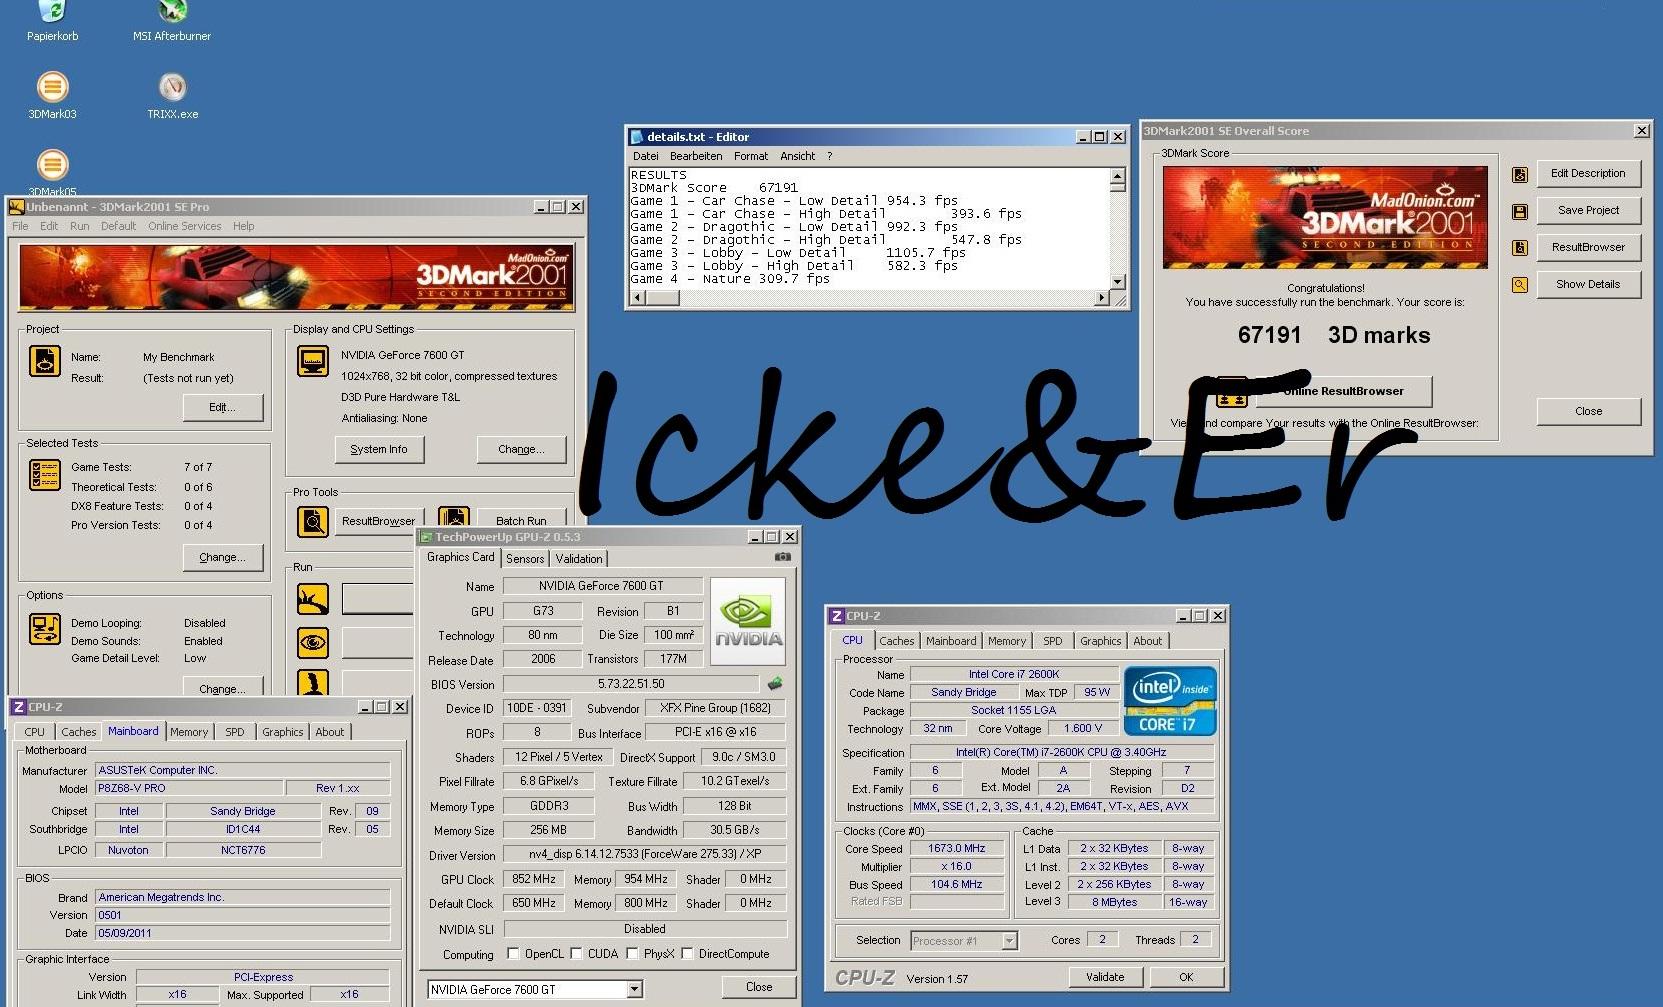Click the Edit... button under Project

(x=223, y=407)
